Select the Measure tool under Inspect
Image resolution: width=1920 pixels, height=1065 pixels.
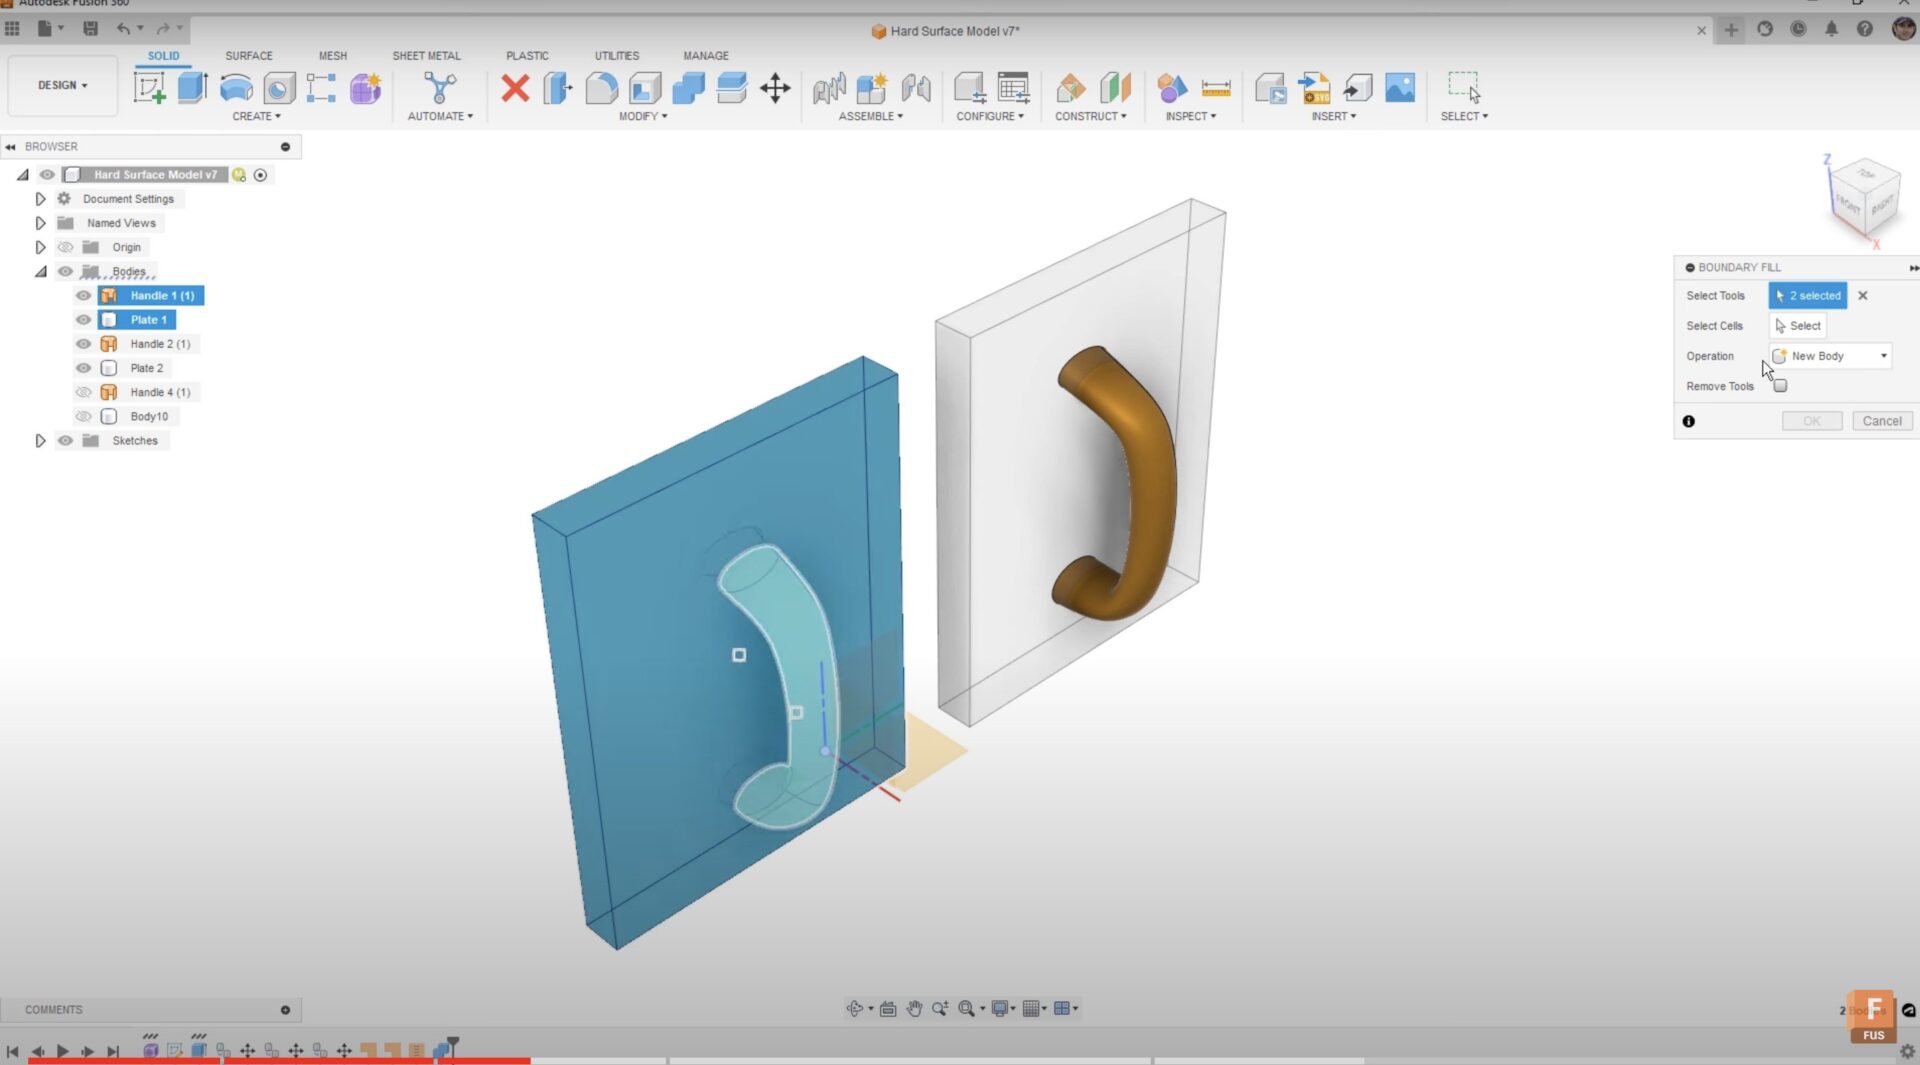tap(1215, 88)
